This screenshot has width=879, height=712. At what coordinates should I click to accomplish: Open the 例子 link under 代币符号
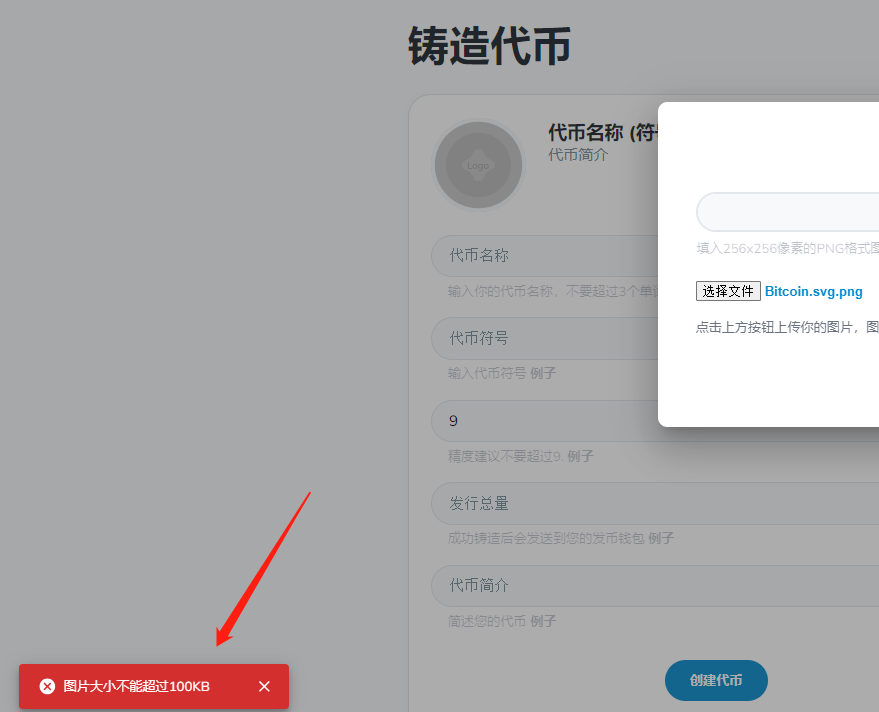[543, 373]
